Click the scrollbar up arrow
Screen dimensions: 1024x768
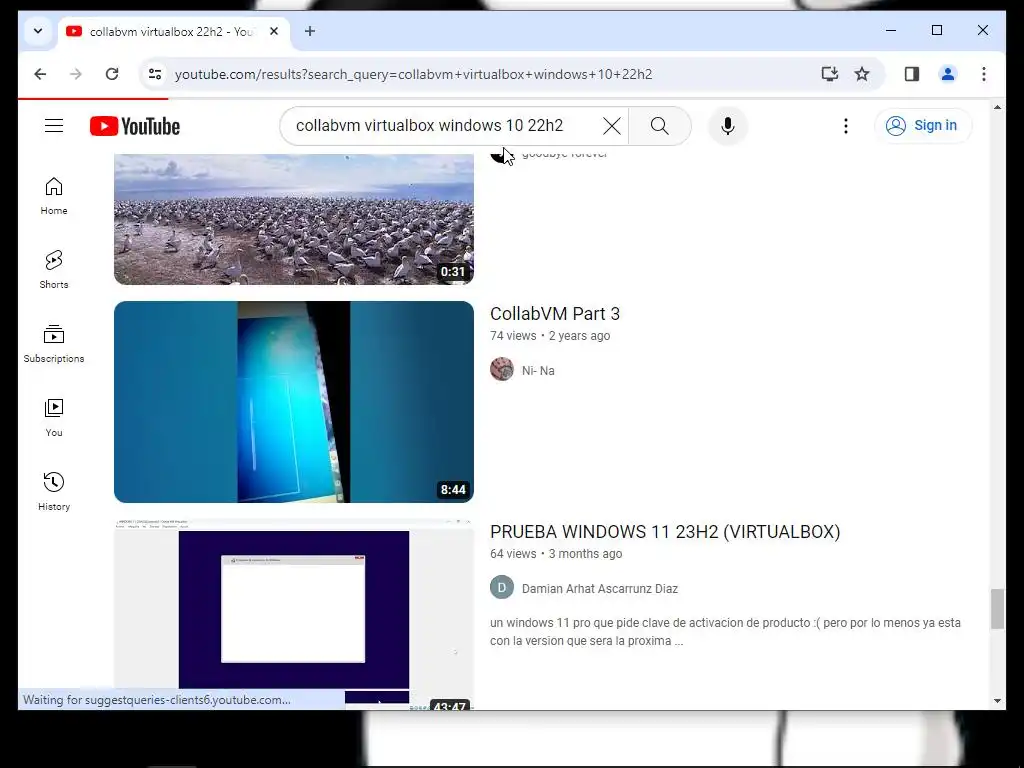[997, 107]
